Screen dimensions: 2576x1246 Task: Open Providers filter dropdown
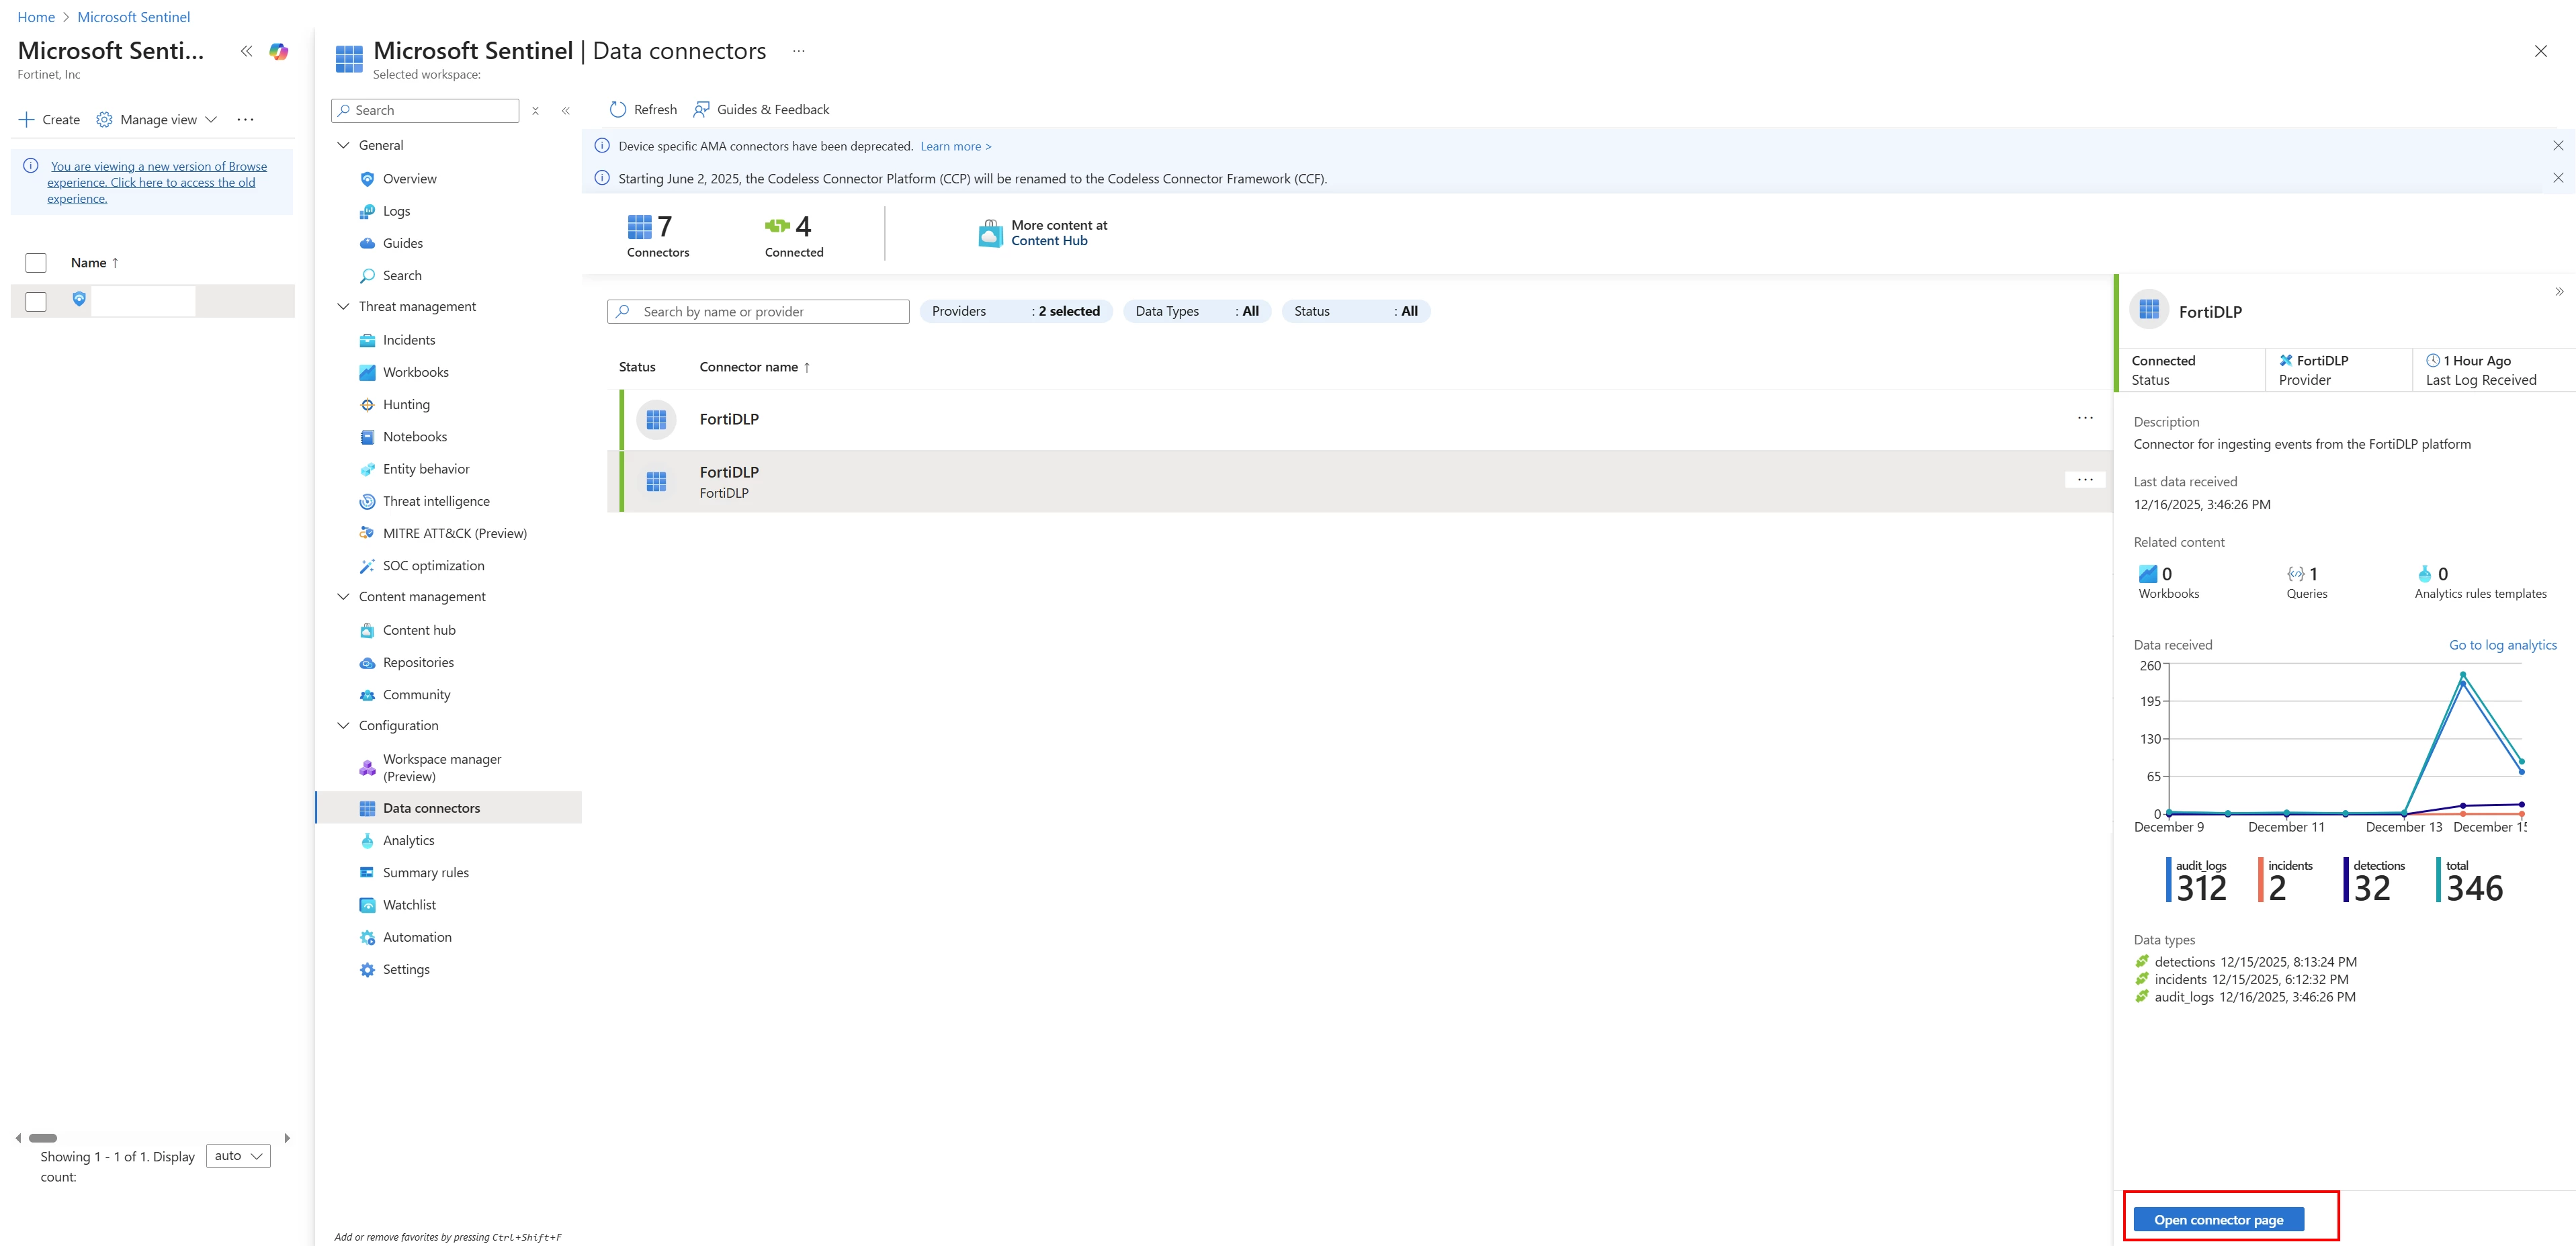click(x=1015, y=312)
